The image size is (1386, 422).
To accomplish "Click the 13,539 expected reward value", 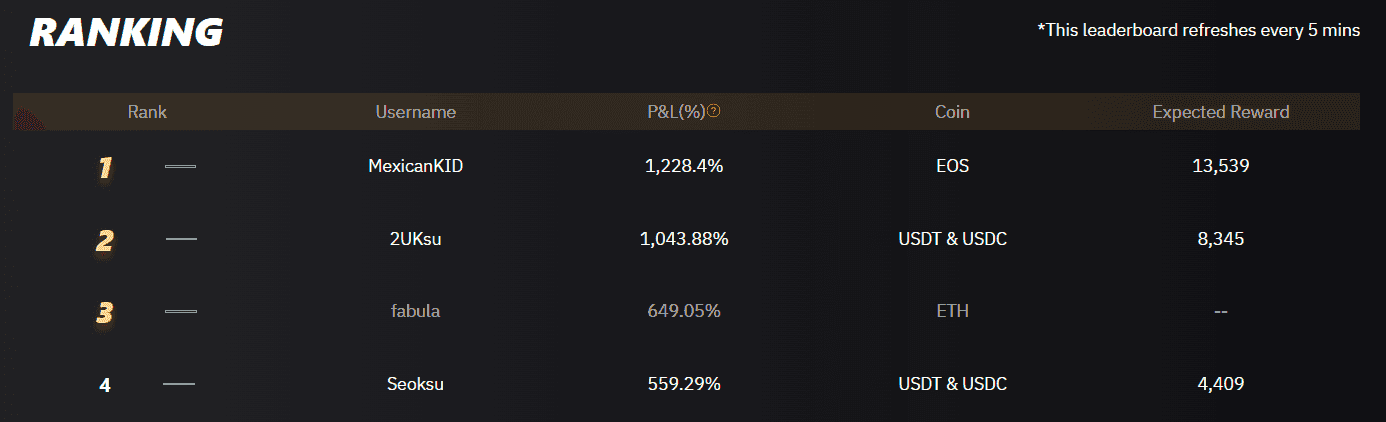I will tap(1220, 166).
